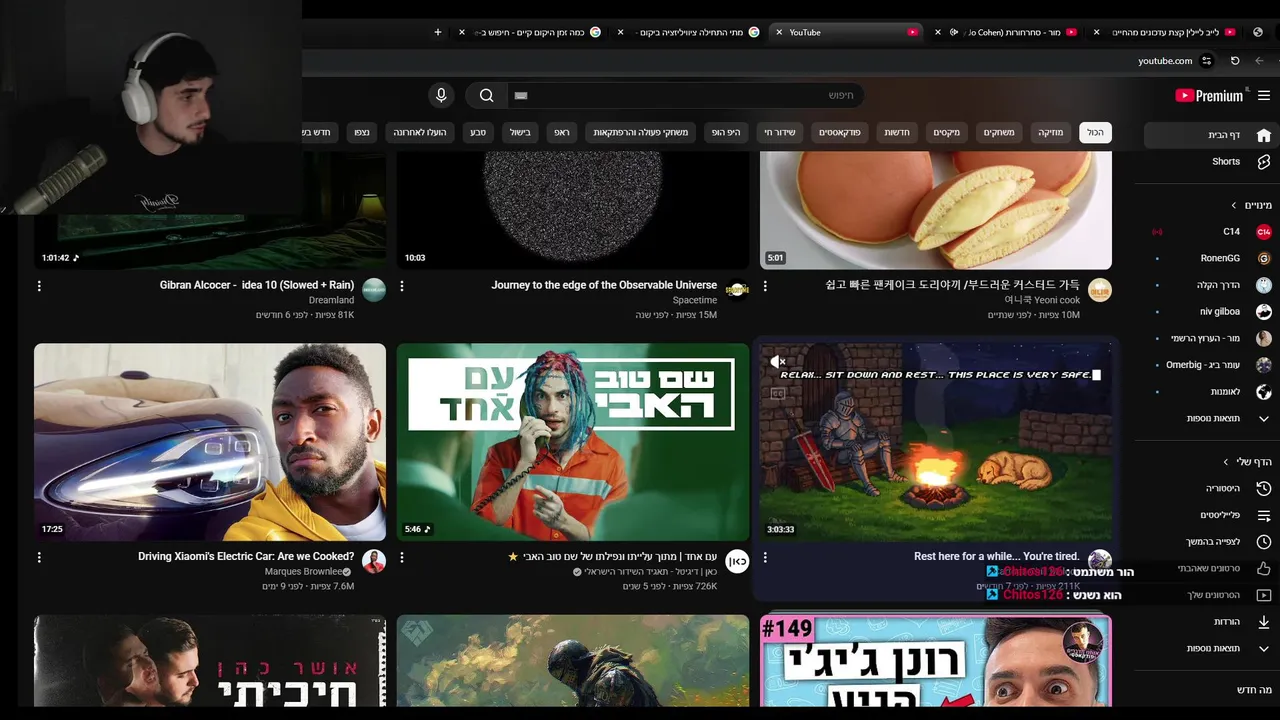
Task: Select the טבע filter chip
Action: click(478, 132)
